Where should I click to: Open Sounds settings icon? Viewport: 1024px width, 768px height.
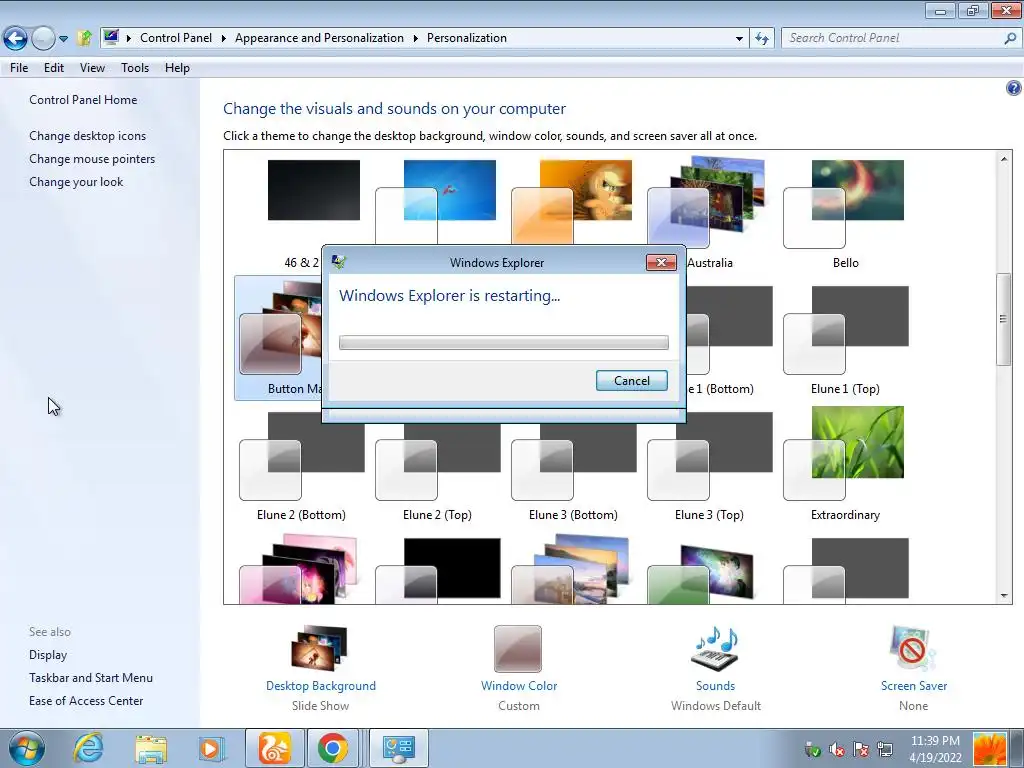tap(715, 649)
